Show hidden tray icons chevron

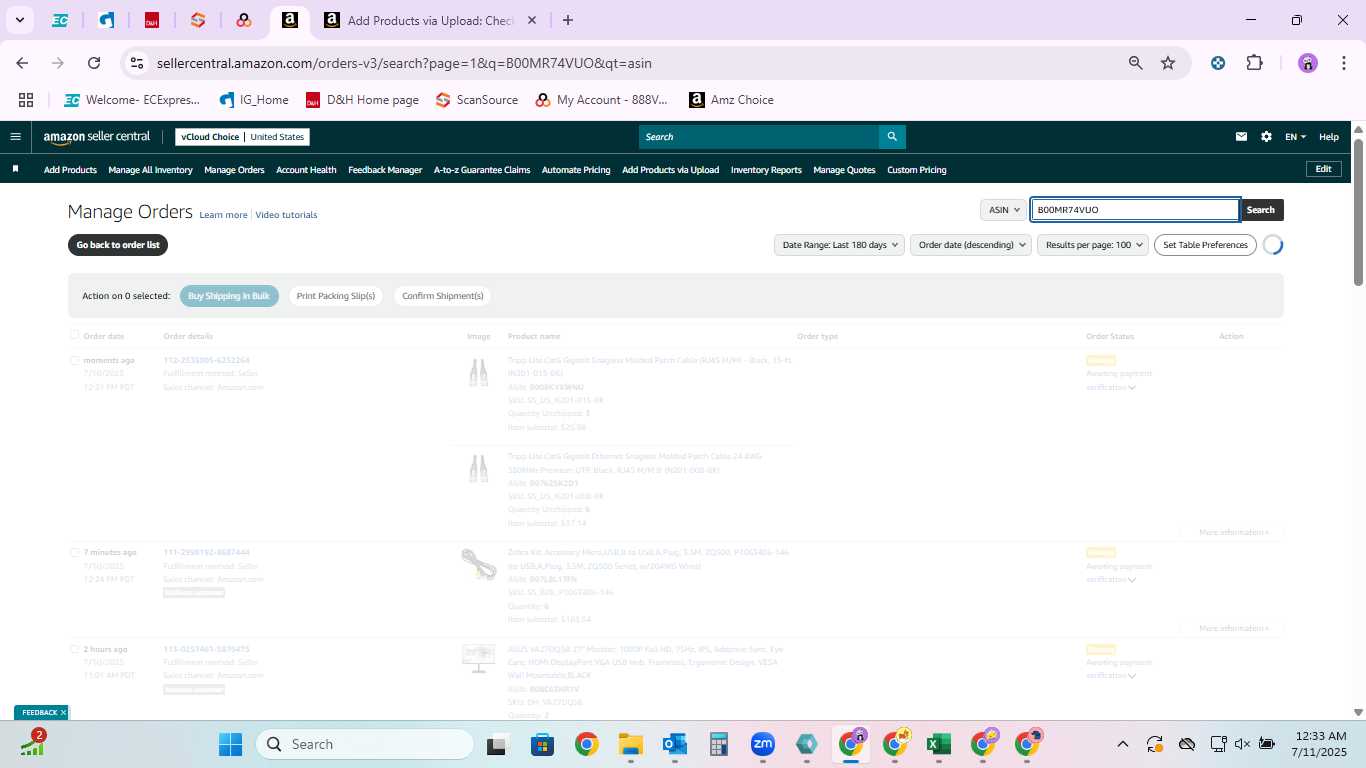pos(1123,744)
